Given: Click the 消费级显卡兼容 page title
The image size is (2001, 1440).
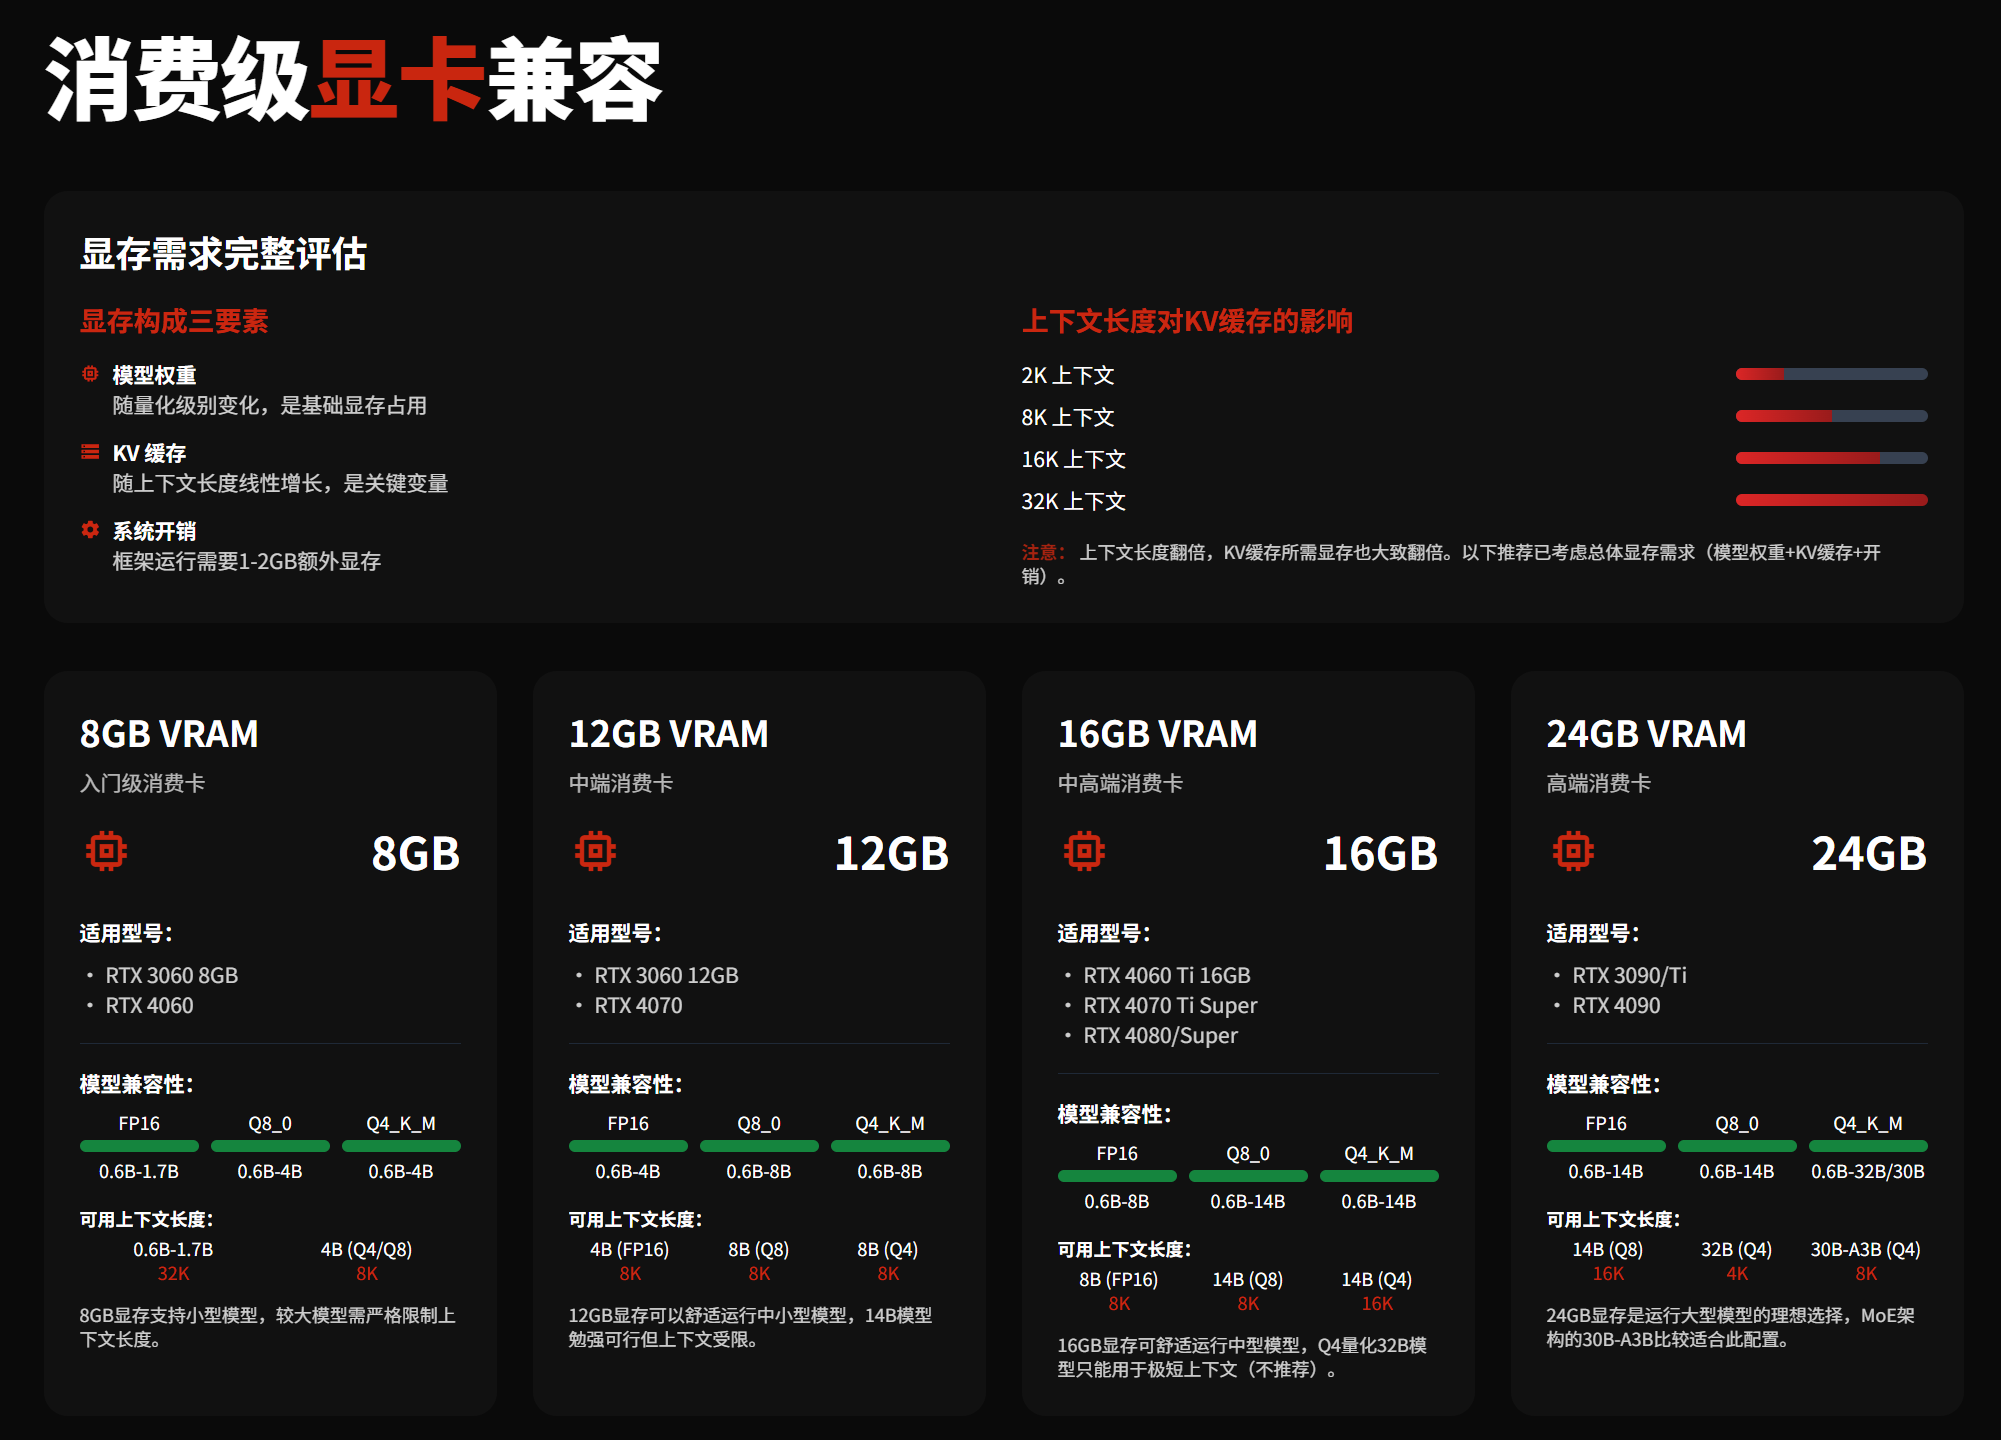Looking at the screenshot, I should pyautogui.click(x=354, y=80).
